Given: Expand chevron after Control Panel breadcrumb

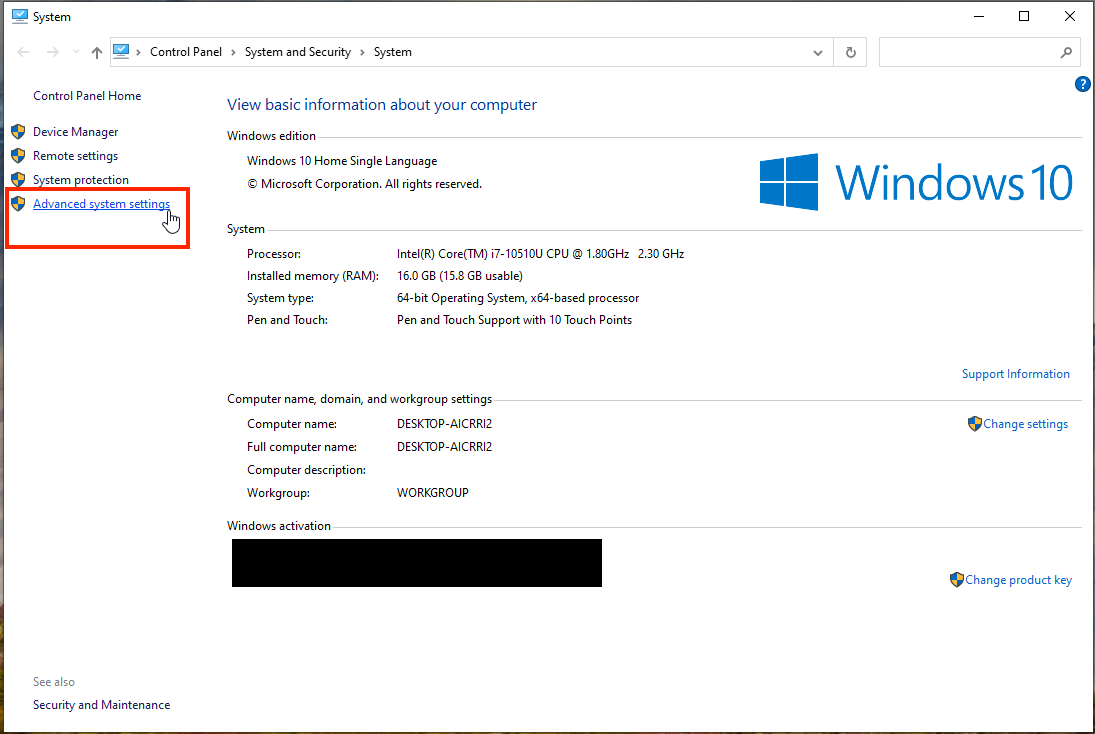Looking at the screenshot, I should (233, 52).
